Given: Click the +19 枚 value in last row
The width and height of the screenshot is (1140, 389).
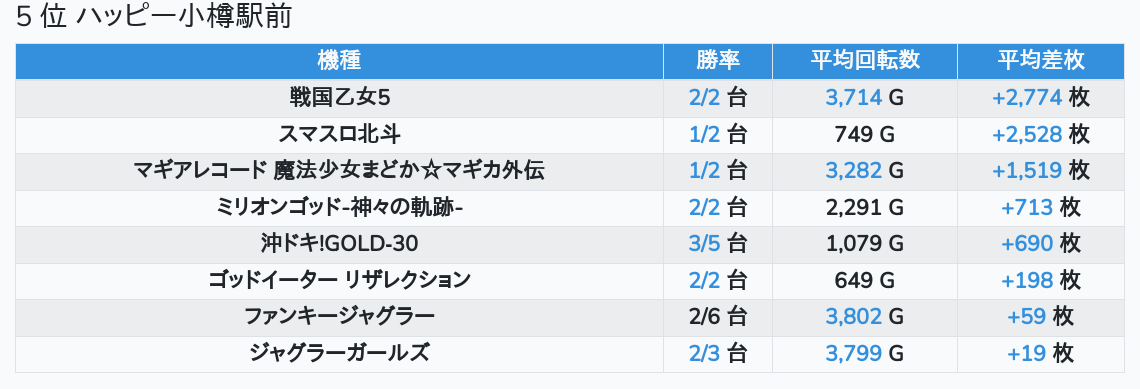Looking at the screenshot, I should click(1040, 353).
